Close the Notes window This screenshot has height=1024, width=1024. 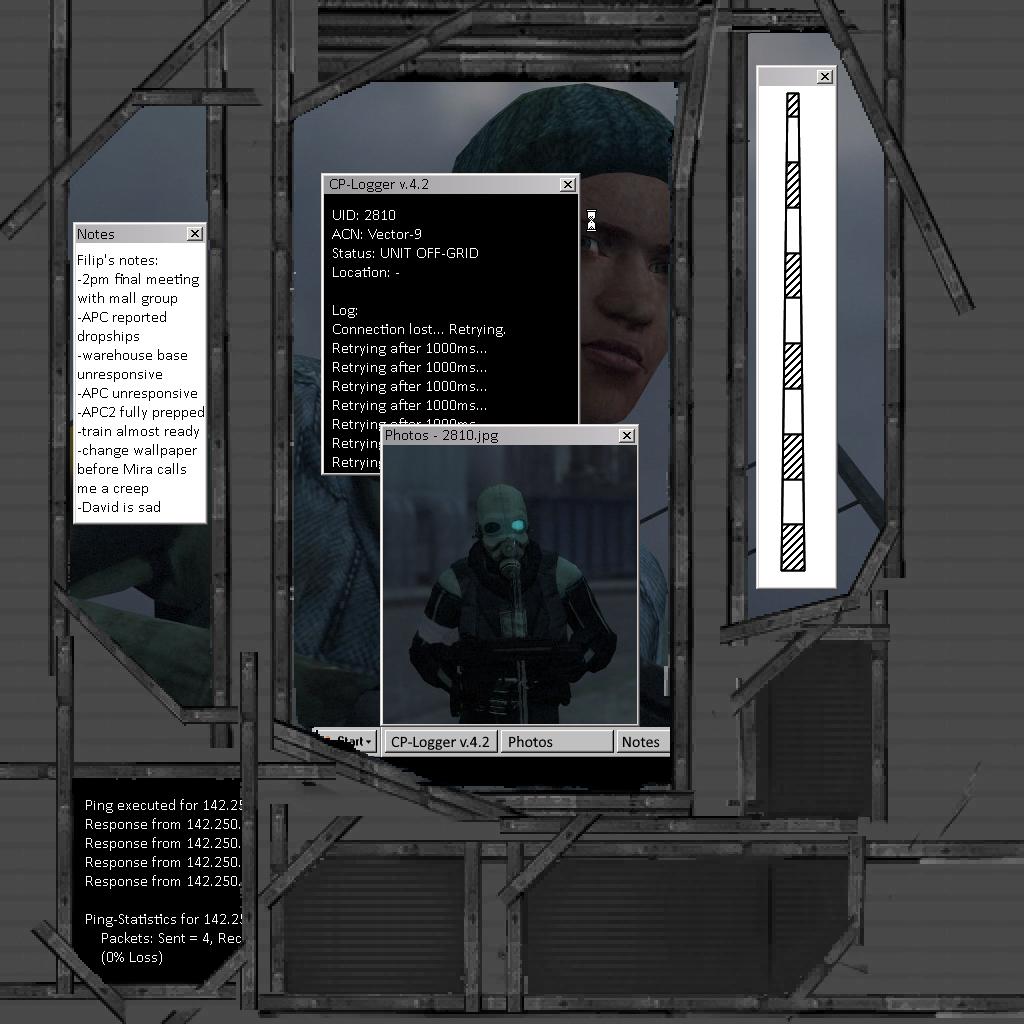pos(195,233)
